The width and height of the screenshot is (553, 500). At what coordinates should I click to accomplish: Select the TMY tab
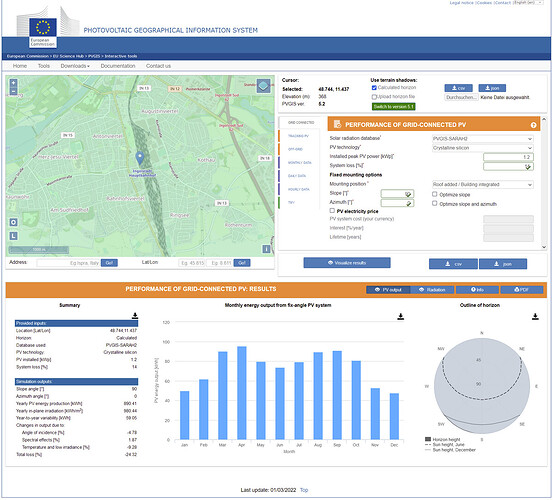pyautogui.click(x=291, y=202)
